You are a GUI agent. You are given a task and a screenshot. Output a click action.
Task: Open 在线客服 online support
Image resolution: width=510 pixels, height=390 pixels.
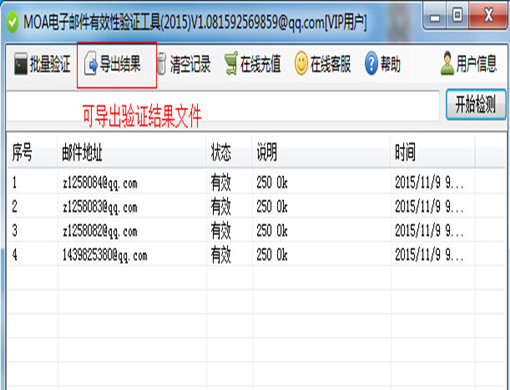click(x=323, y=63)
